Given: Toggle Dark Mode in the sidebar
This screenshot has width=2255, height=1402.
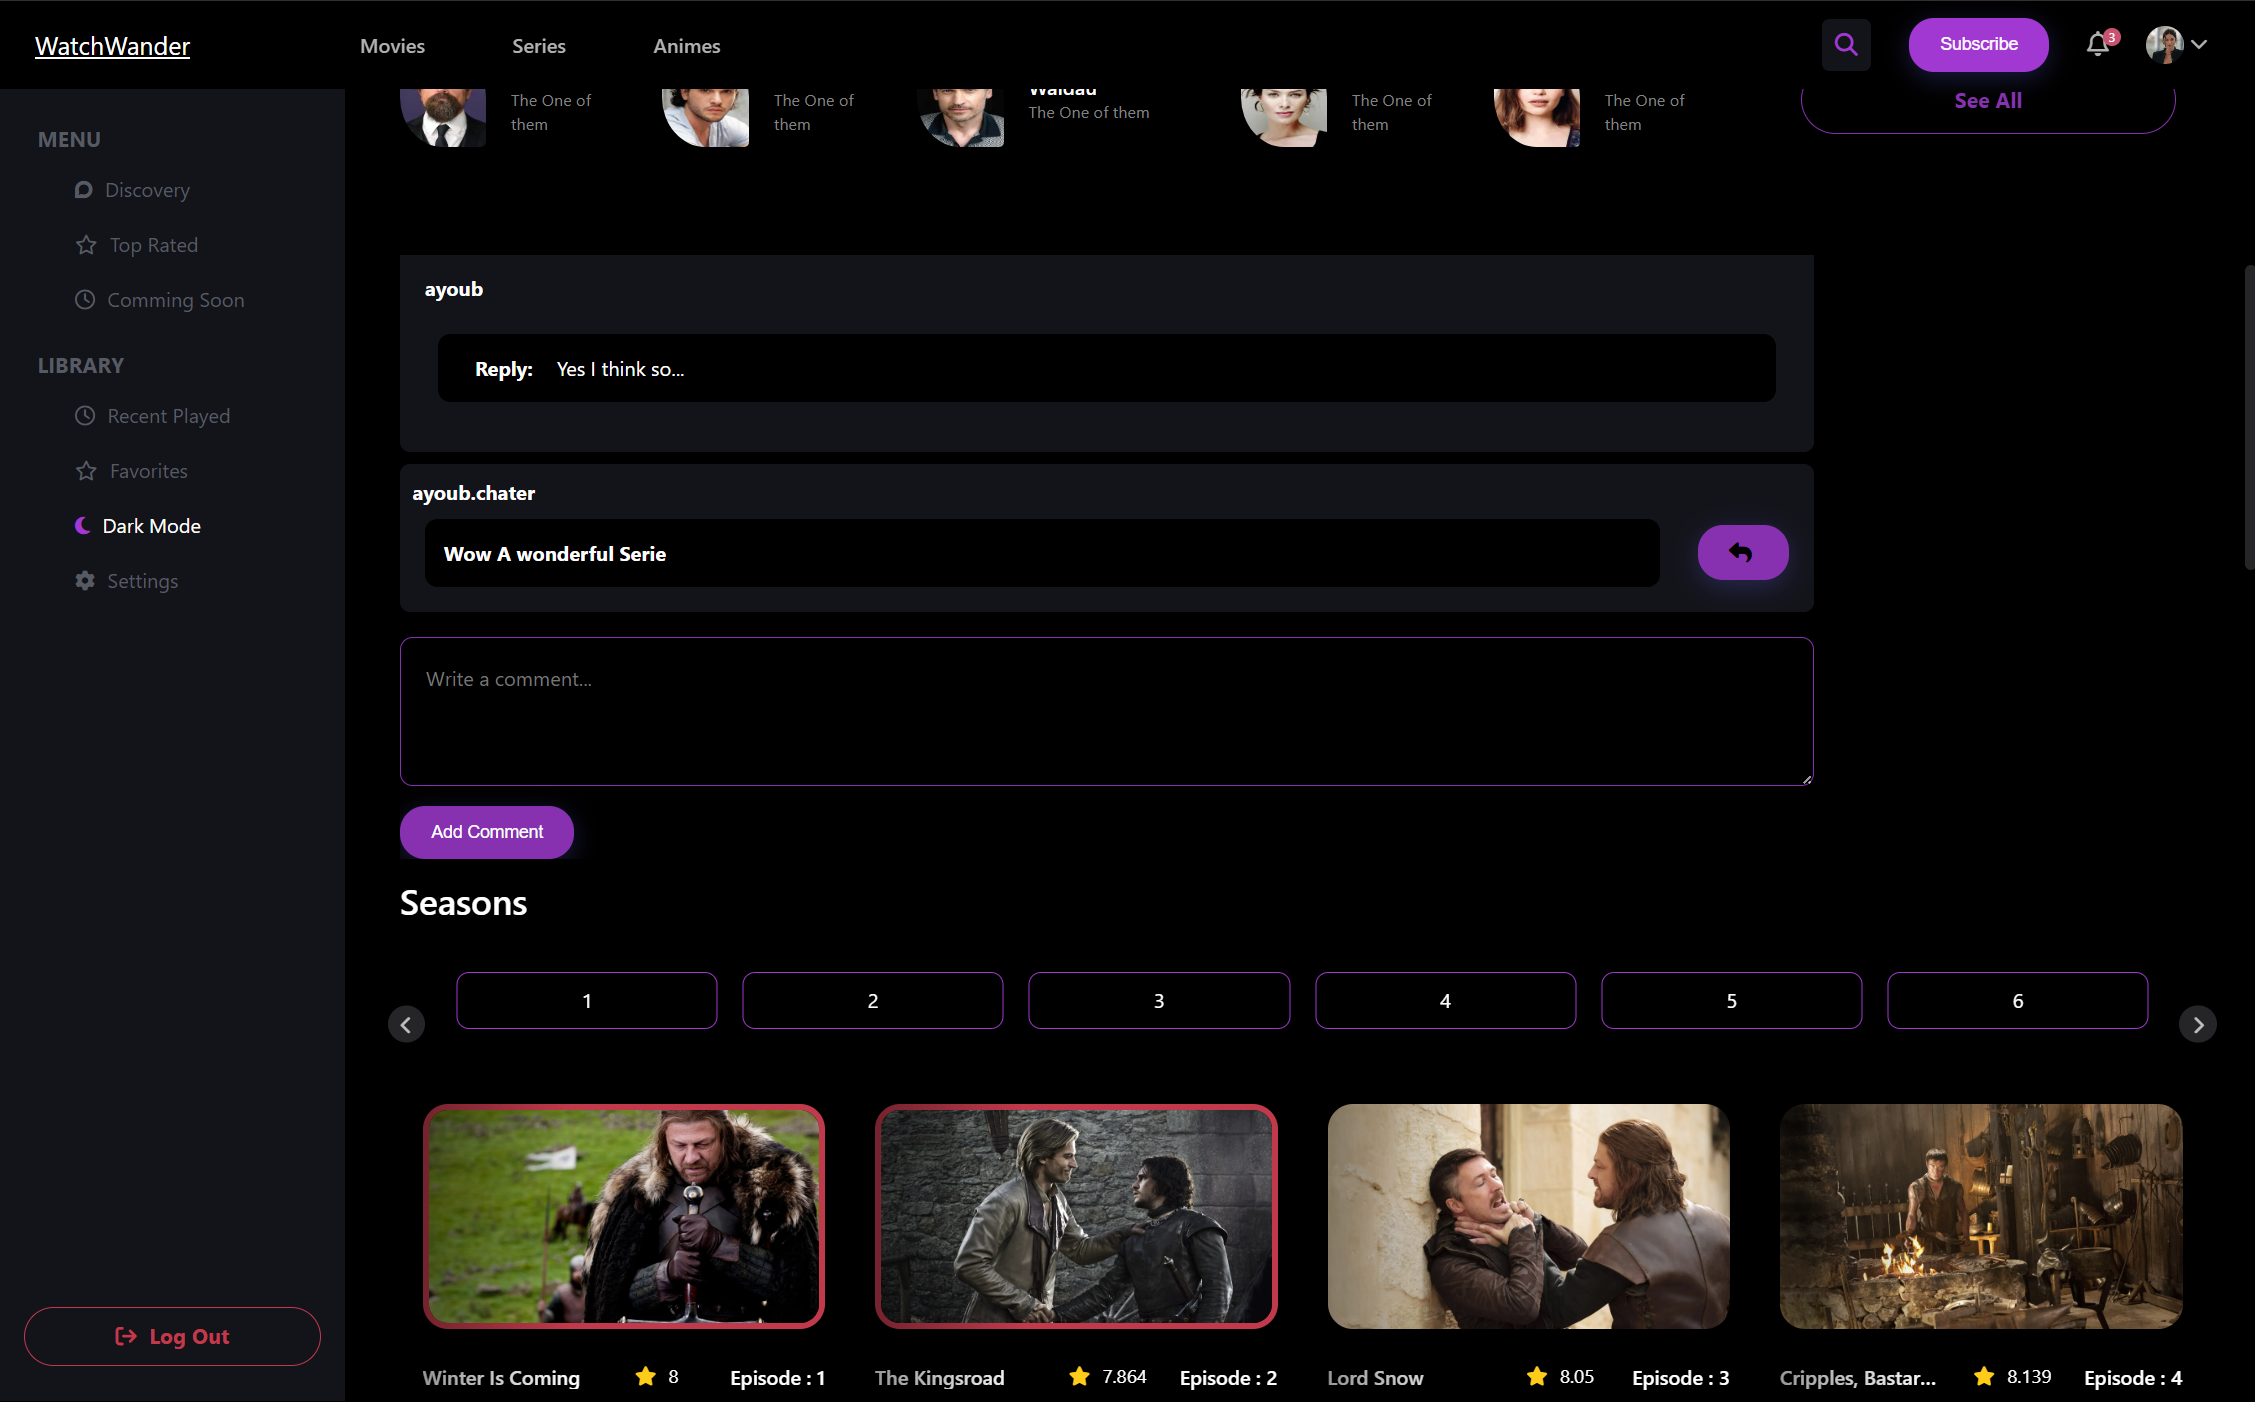Looking at the screenshot, I should [x=138, y=526].
